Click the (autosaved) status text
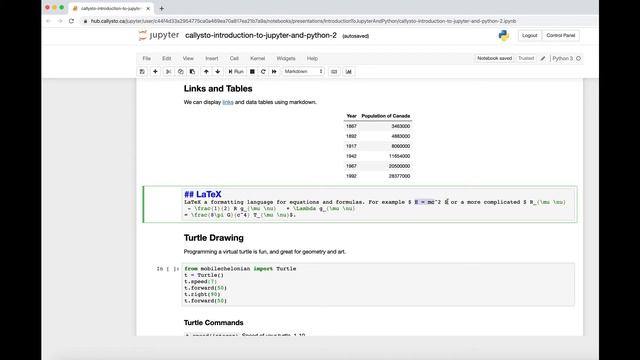The height and width of the screenshot is (360, 640). coord(356,36)
